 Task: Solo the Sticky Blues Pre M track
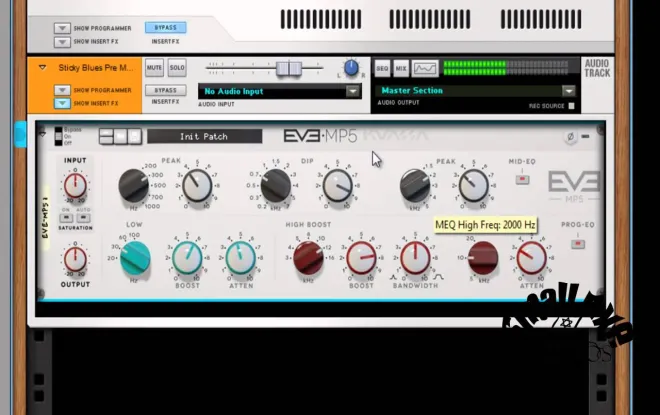pos(177,68)
